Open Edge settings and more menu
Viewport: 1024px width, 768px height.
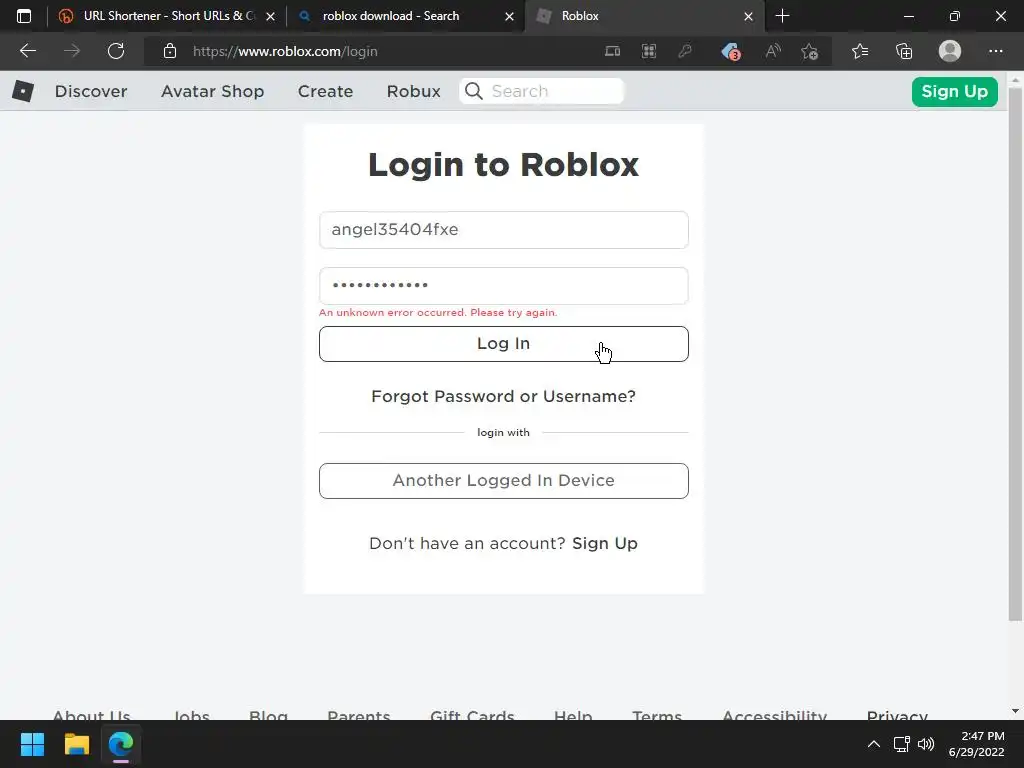tap(995, 51)
